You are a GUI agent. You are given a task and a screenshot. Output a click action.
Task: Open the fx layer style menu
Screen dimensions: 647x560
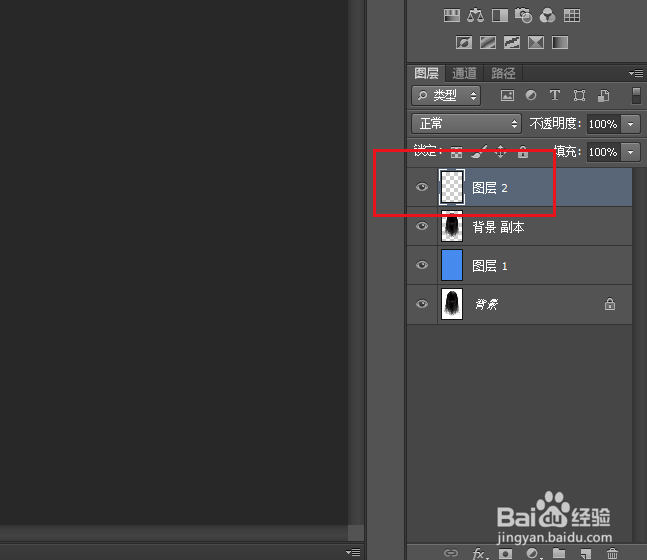(479, 553)
